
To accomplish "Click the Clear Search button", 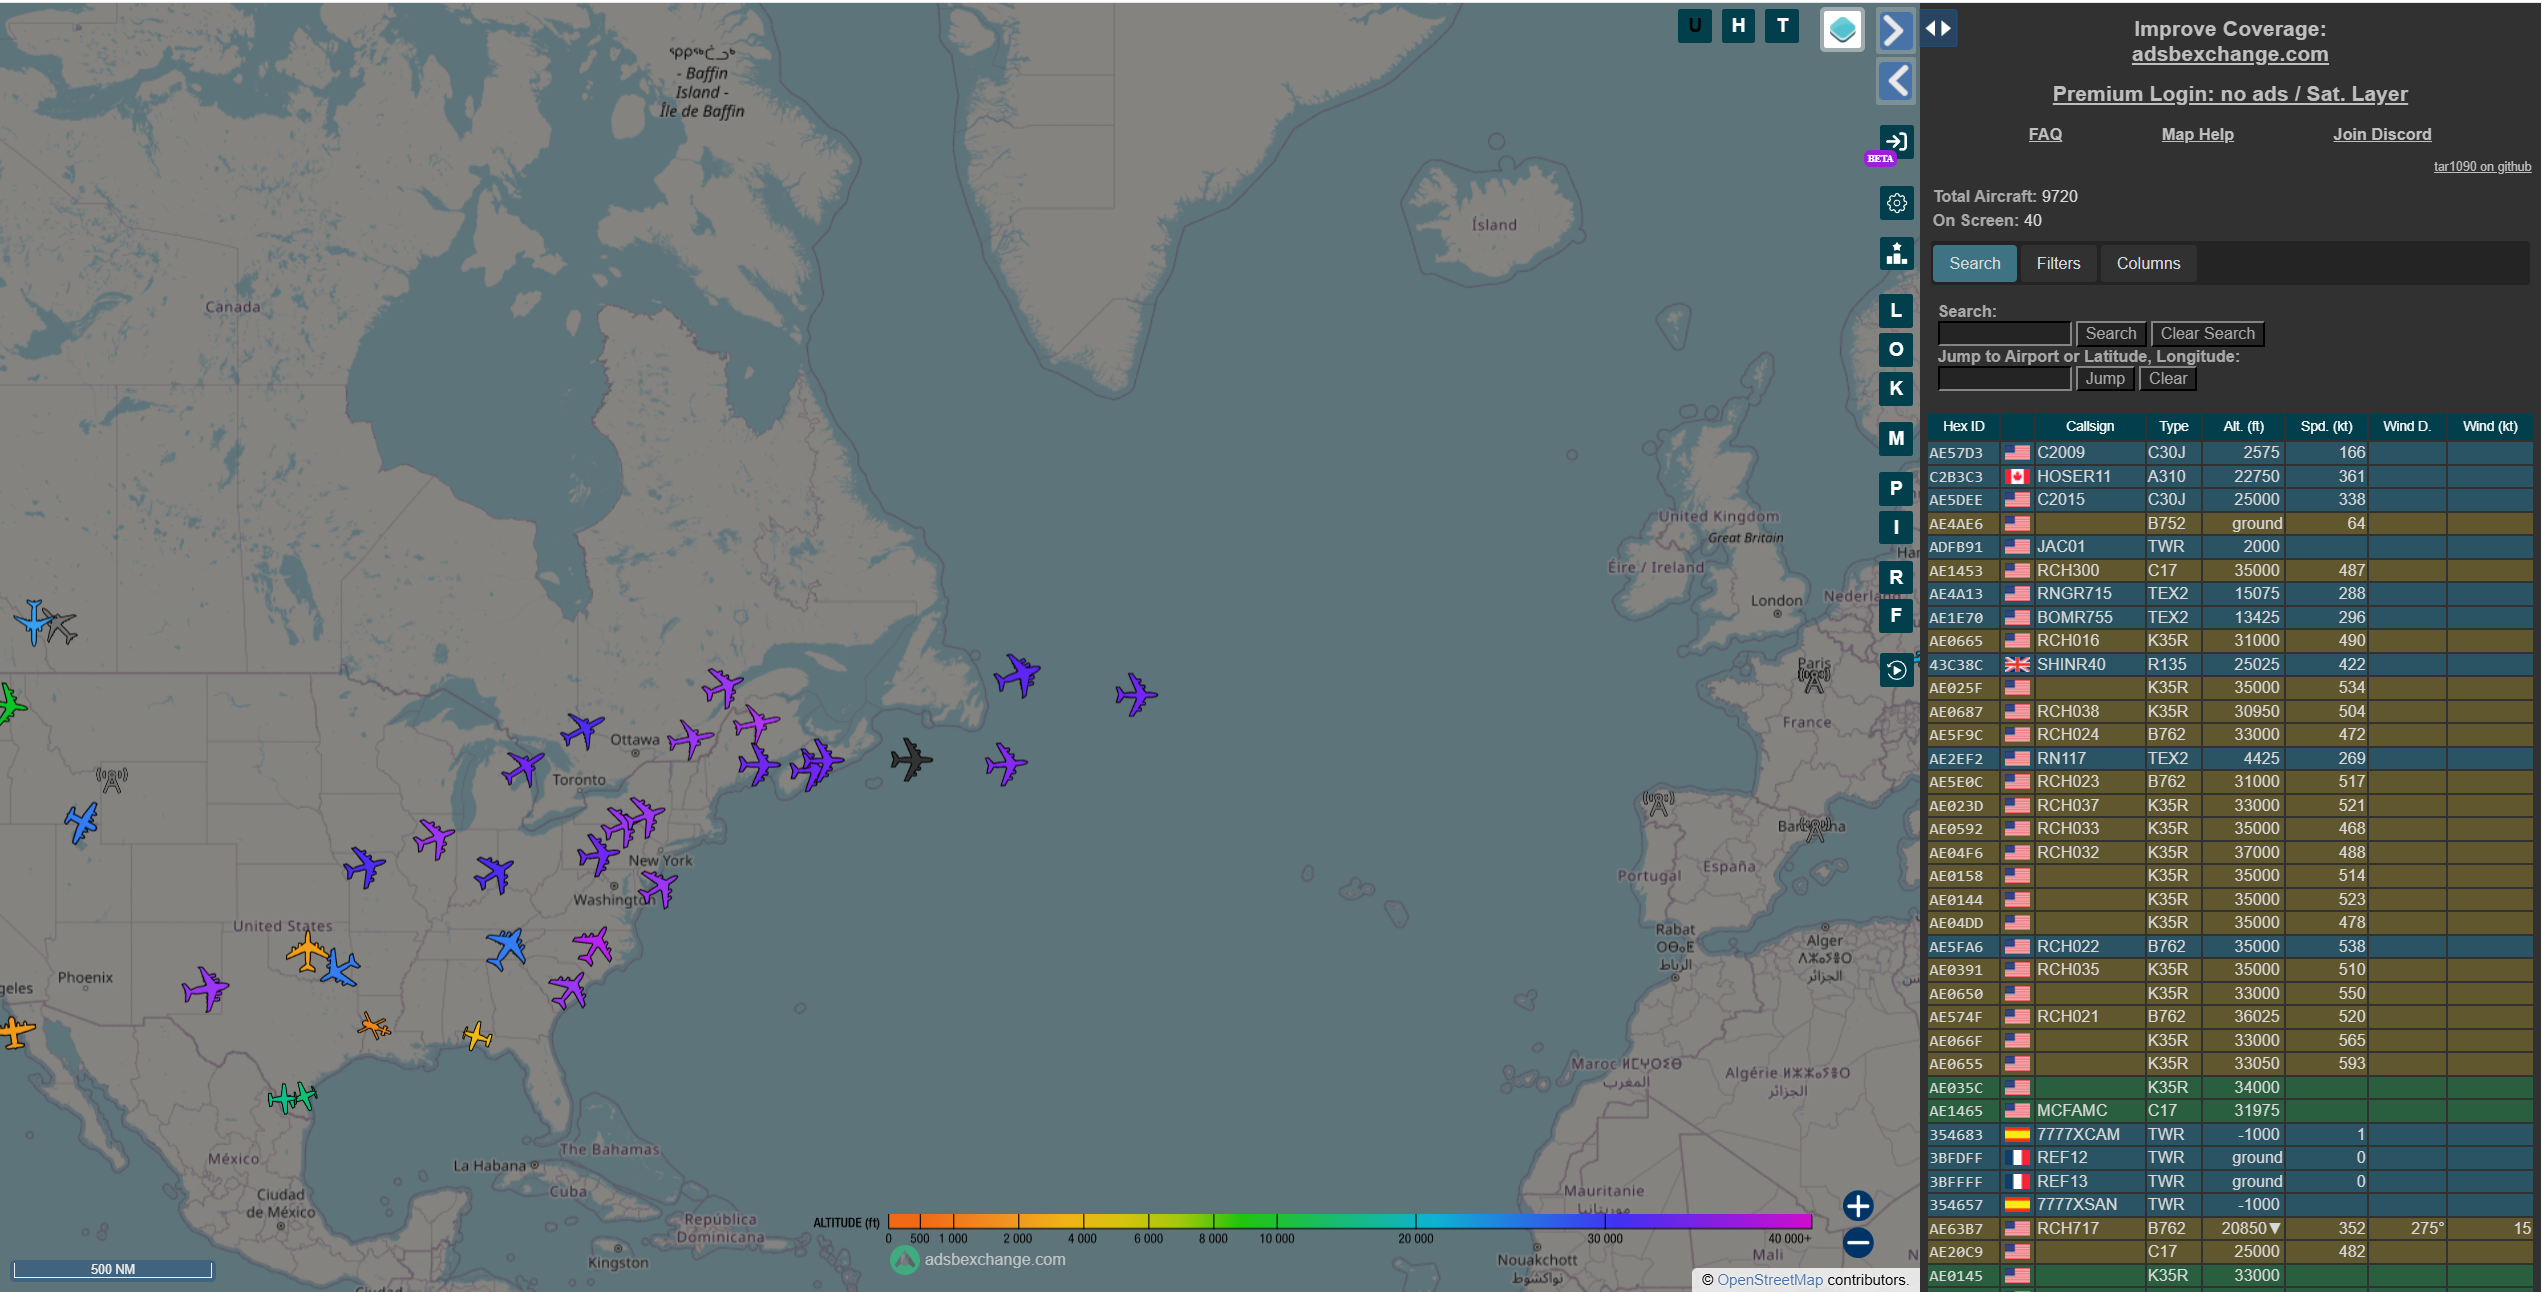I will click(2207, 334).
